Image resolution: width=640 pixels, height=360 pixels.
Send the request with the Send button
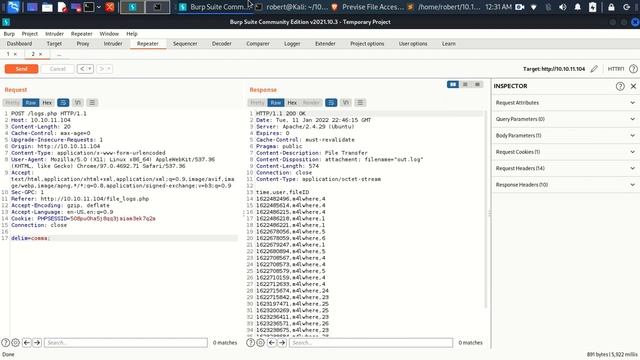point(21,69)
